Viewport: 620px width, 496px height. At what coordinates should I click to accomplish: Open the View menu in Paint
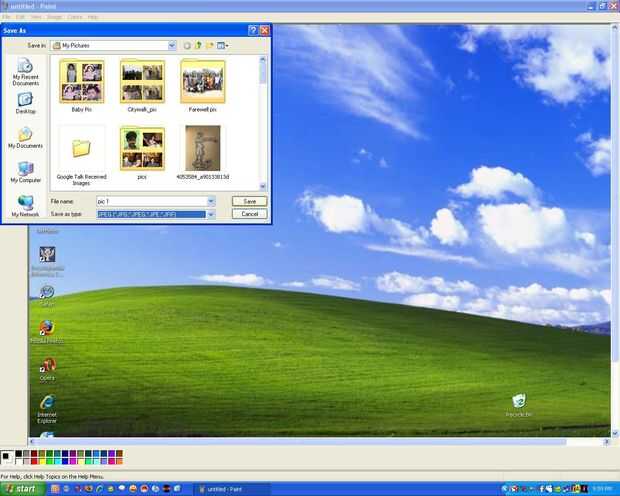pos(36,17)
